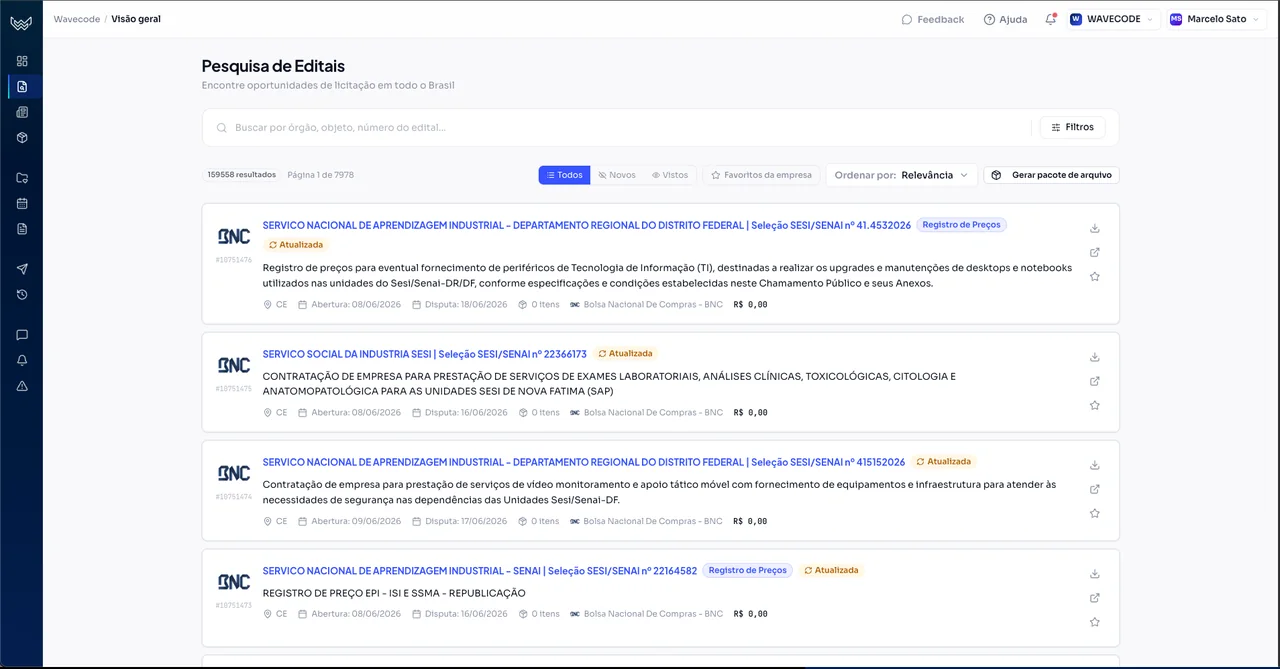1280x669 pixels.
Task: Open the Marcelo Sato user menu
Action: (x=1216, y=19)
